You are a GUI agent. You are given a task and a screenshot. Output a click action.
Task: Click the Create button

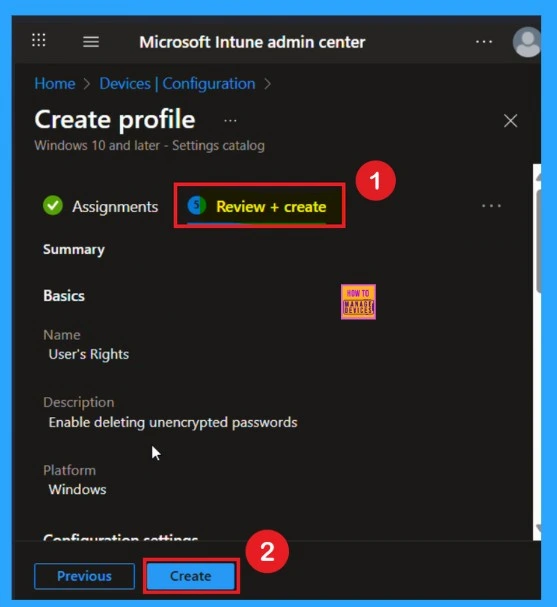tap(191, 576)
